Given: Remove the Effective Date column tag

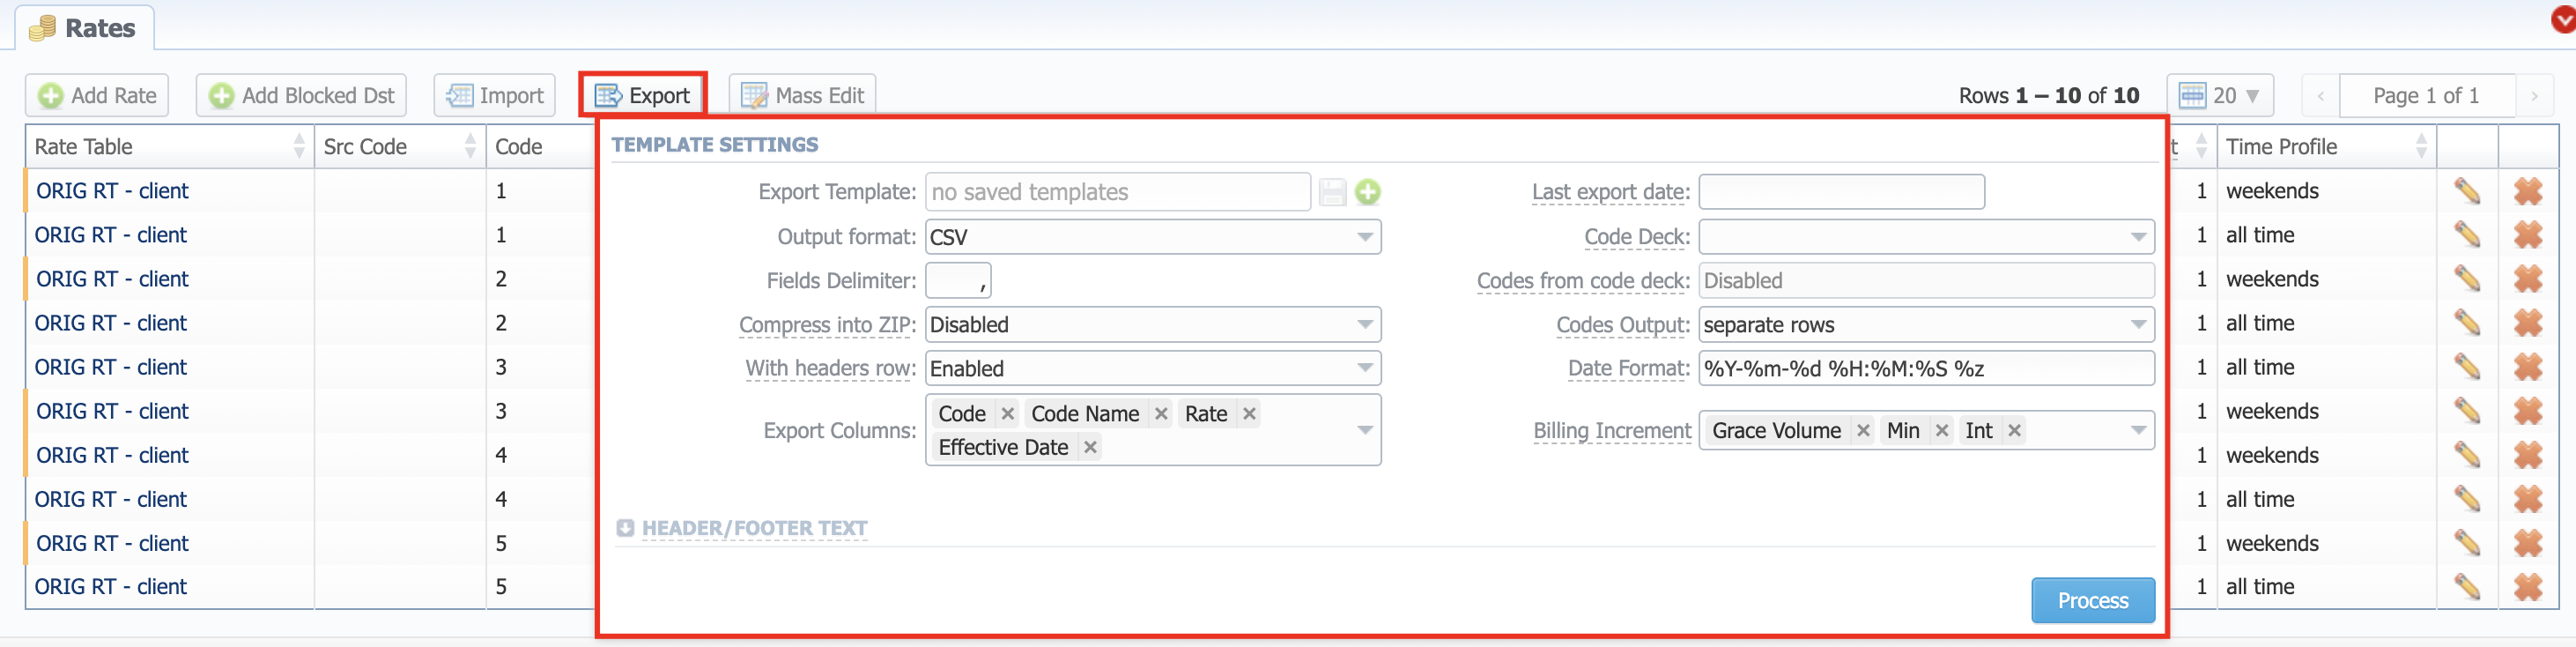Looking at the screenshot, I should tap(1090, 448).
